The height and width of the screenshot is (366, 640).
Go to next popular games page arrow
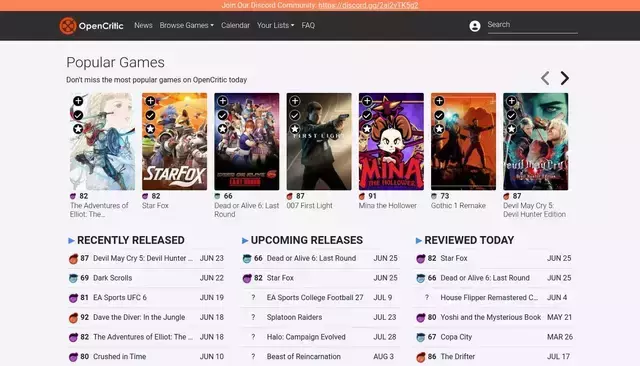(x=564, y=78)
